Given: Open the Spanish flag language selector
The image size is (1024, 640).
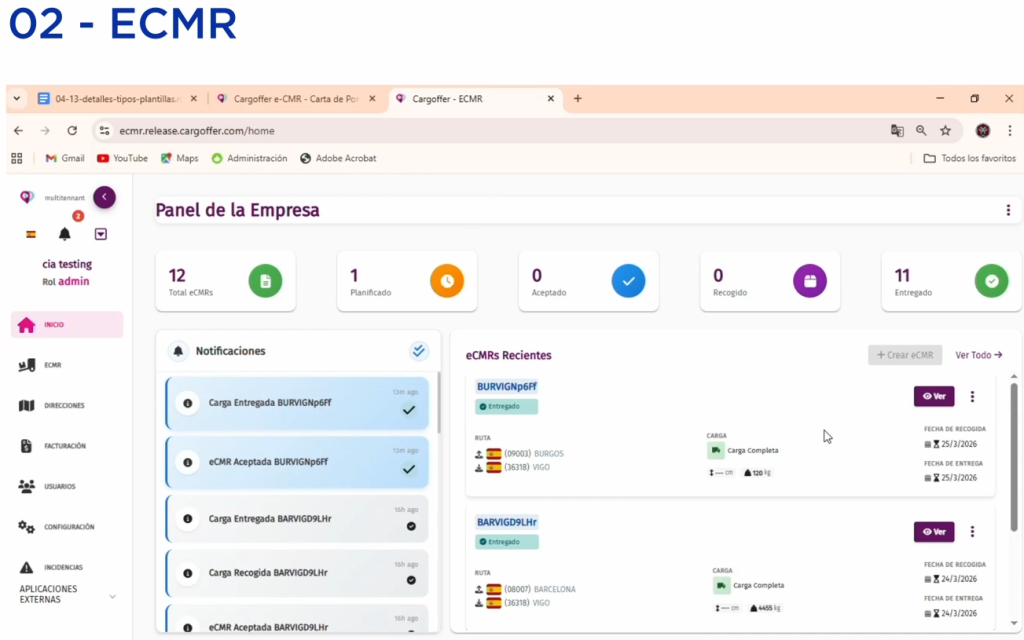Looking at the screenshot, I should point(31,234).
